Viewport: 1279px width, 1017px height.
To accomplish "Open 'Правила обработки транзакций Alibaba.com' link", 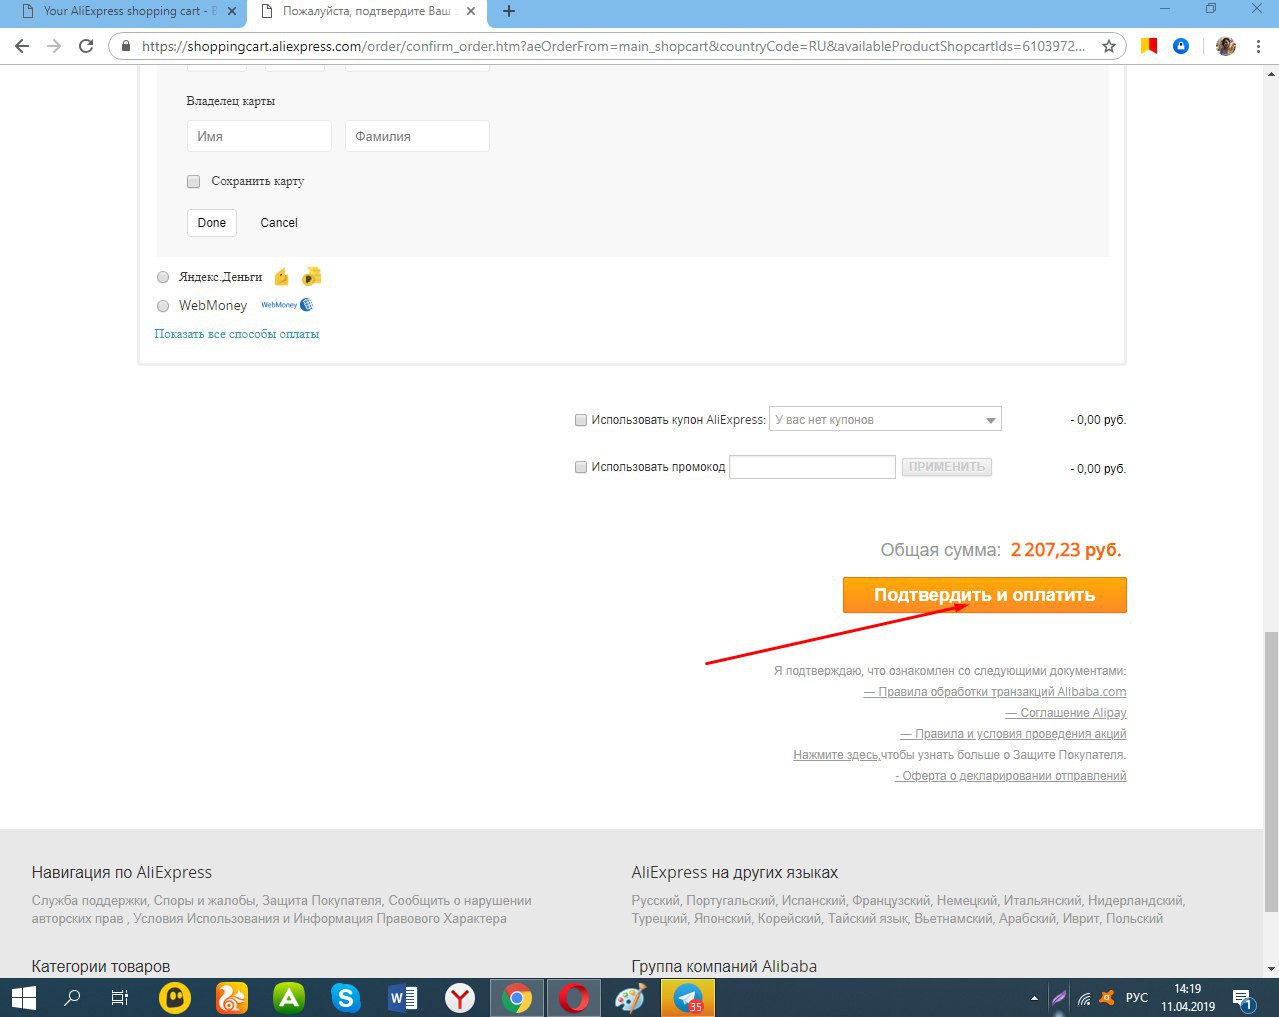I will point(995,692).
